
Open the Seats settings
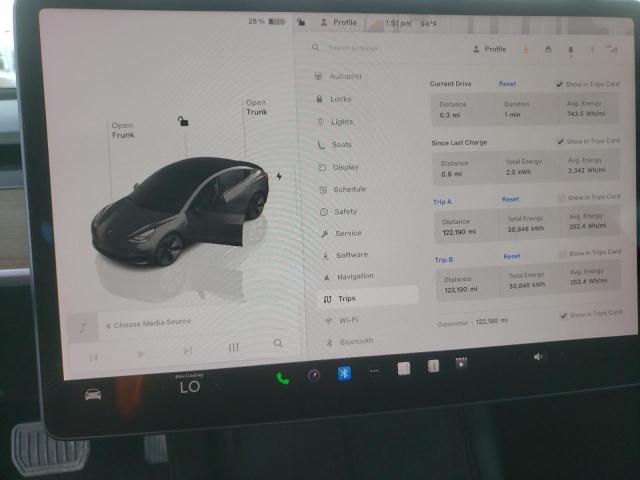tap(335, 144)
